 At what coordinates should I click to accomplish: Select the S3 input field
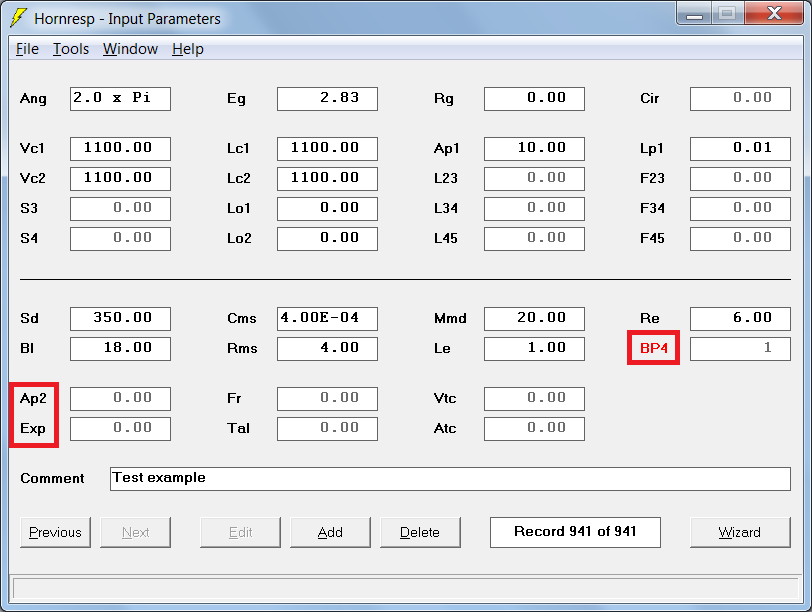pyautogui.click(x=120, y=209)
